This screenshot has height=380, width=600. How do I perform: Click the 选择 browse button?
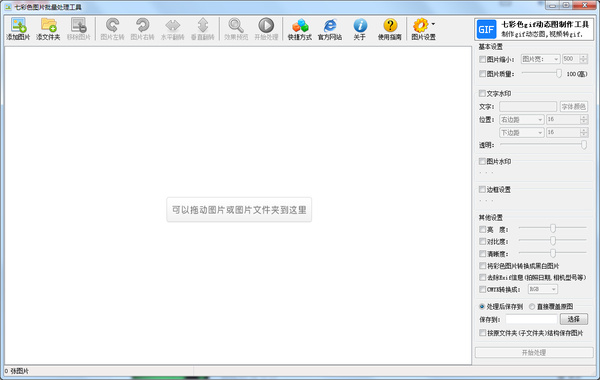click(574, 319)
